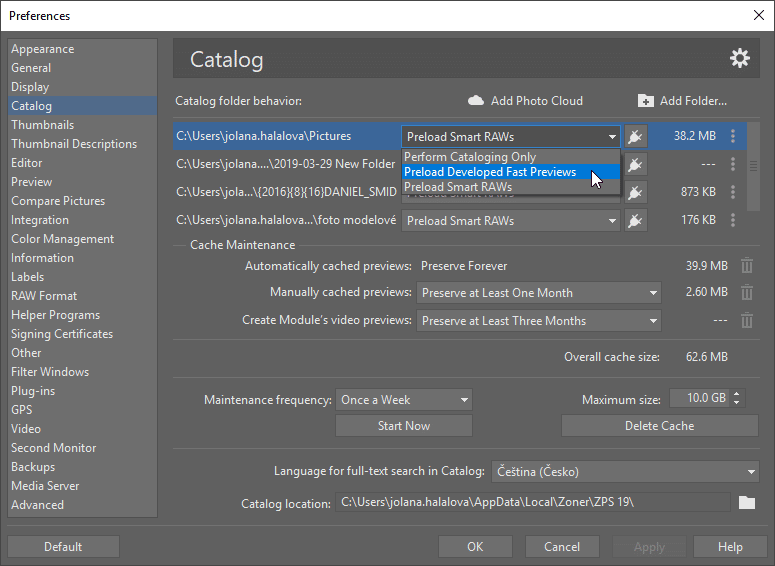Go to Preview preferences

tap(83, 182)
